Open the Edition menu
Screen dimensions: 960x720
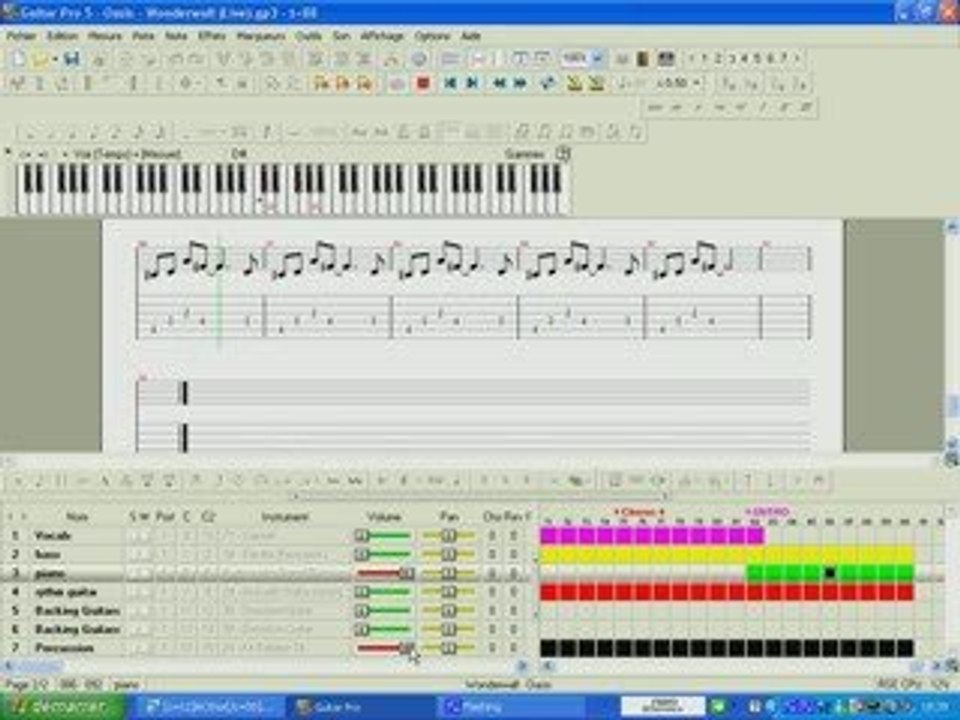(62, 36)
